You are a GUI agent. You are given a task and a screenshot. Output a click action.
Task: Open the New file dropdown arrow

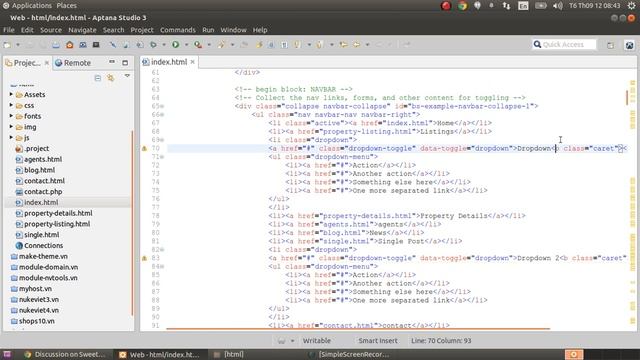[x=18, y=45]
